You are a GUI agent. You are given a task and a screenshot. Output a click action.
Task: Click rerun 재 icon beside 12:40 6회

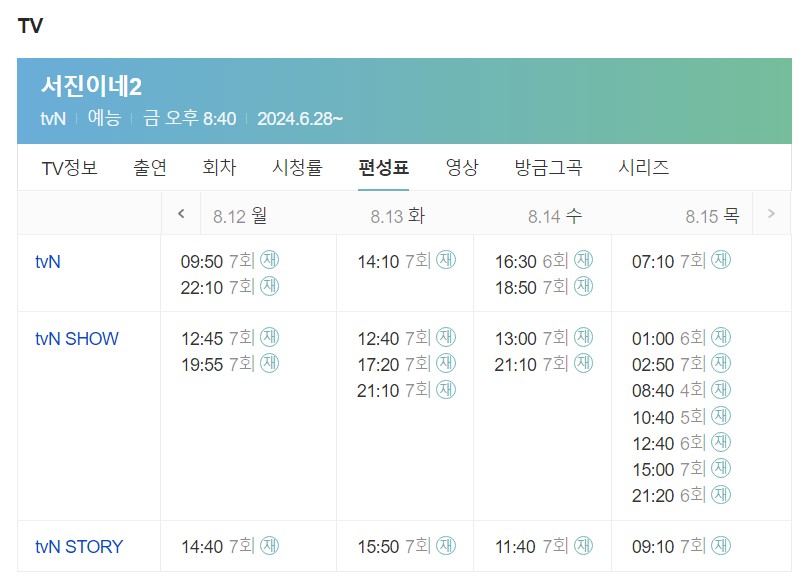721,442
